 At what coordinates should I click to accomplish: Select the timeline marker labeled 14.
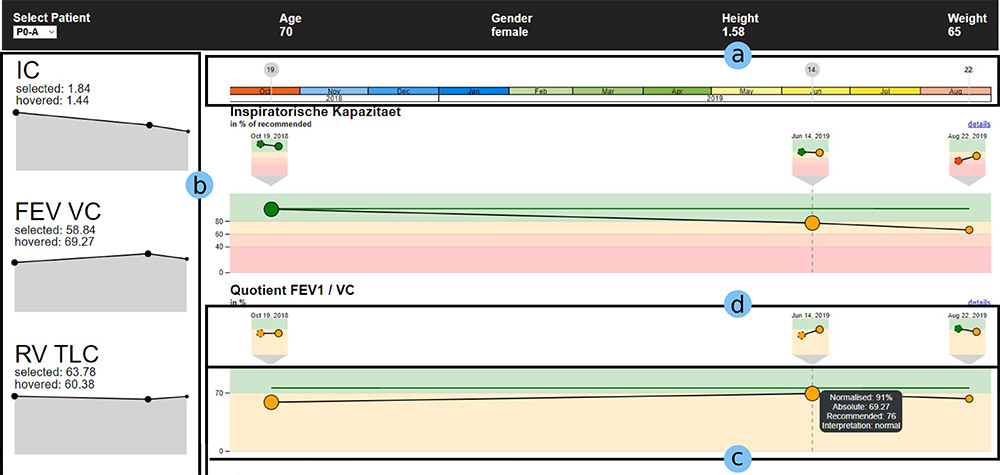click(812, 69)
